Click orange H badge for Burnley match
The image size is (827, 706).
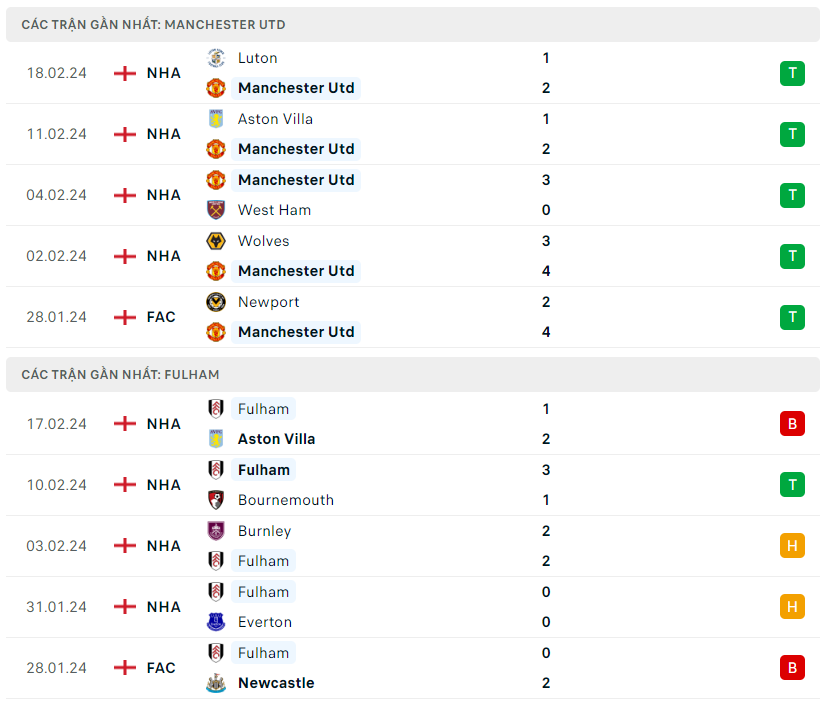(x=792, y=546)
